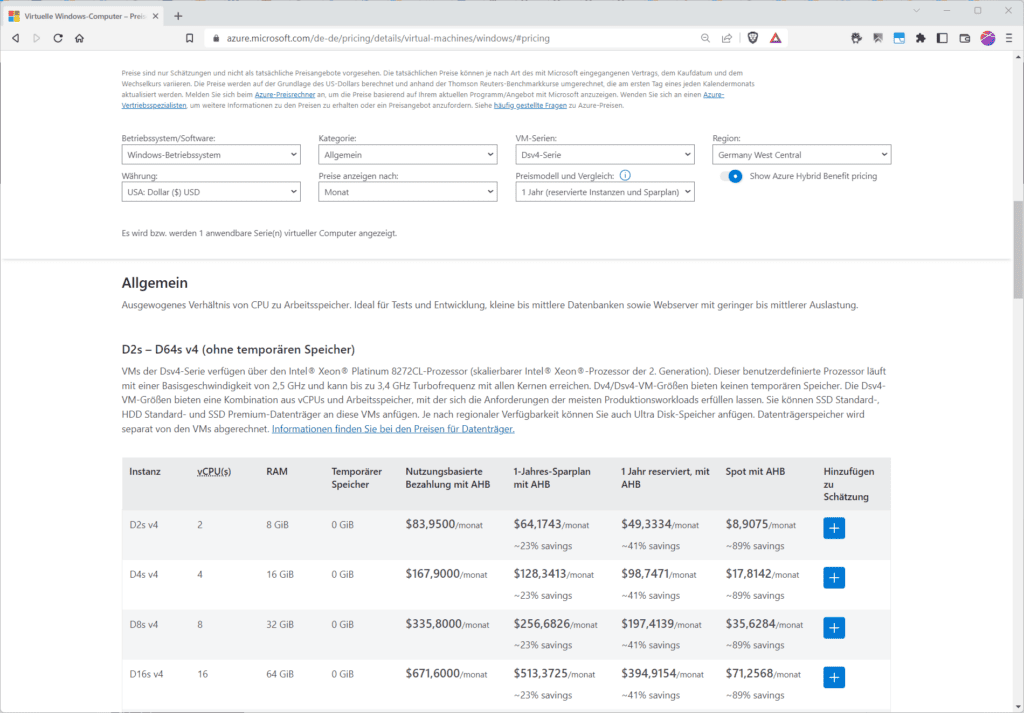Toggle the browser sidebar panel icon
This screenshot has height=713, width=1024.
(942, 39)
